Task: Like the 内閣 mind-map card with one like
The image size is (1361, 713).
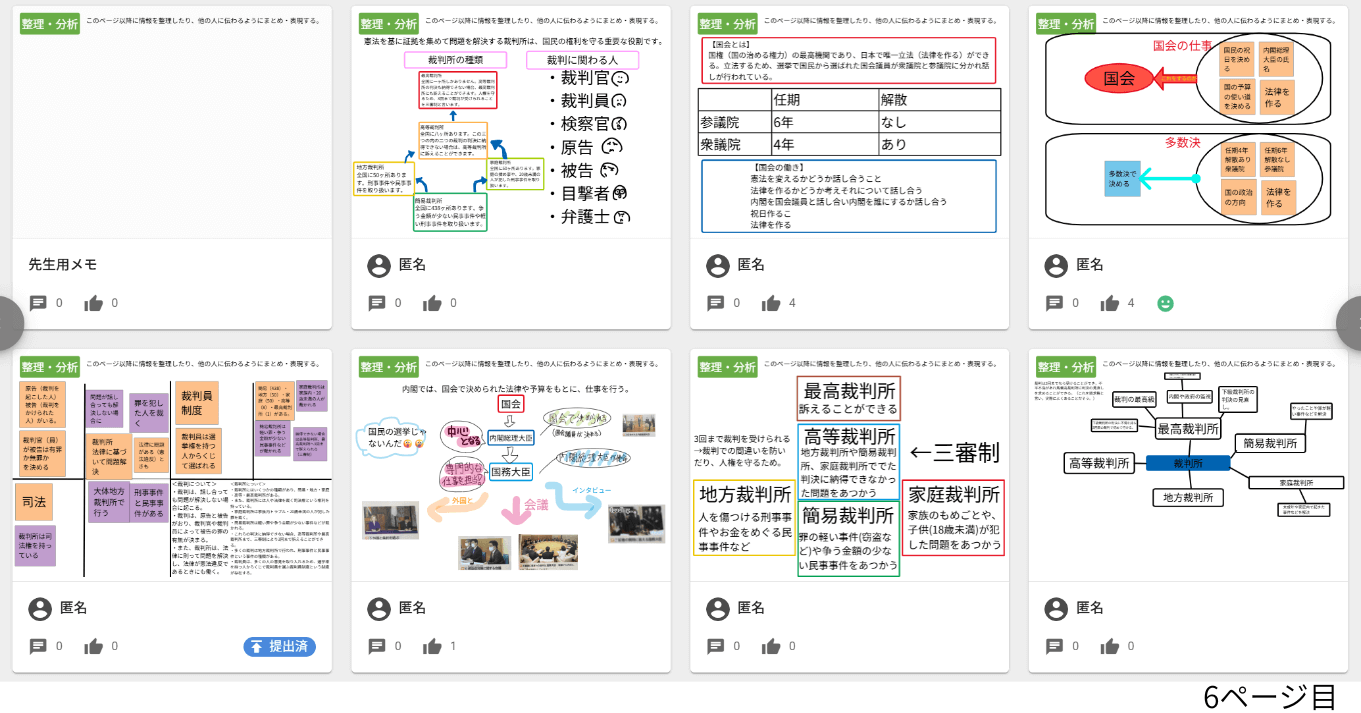Action: [433, 646]
